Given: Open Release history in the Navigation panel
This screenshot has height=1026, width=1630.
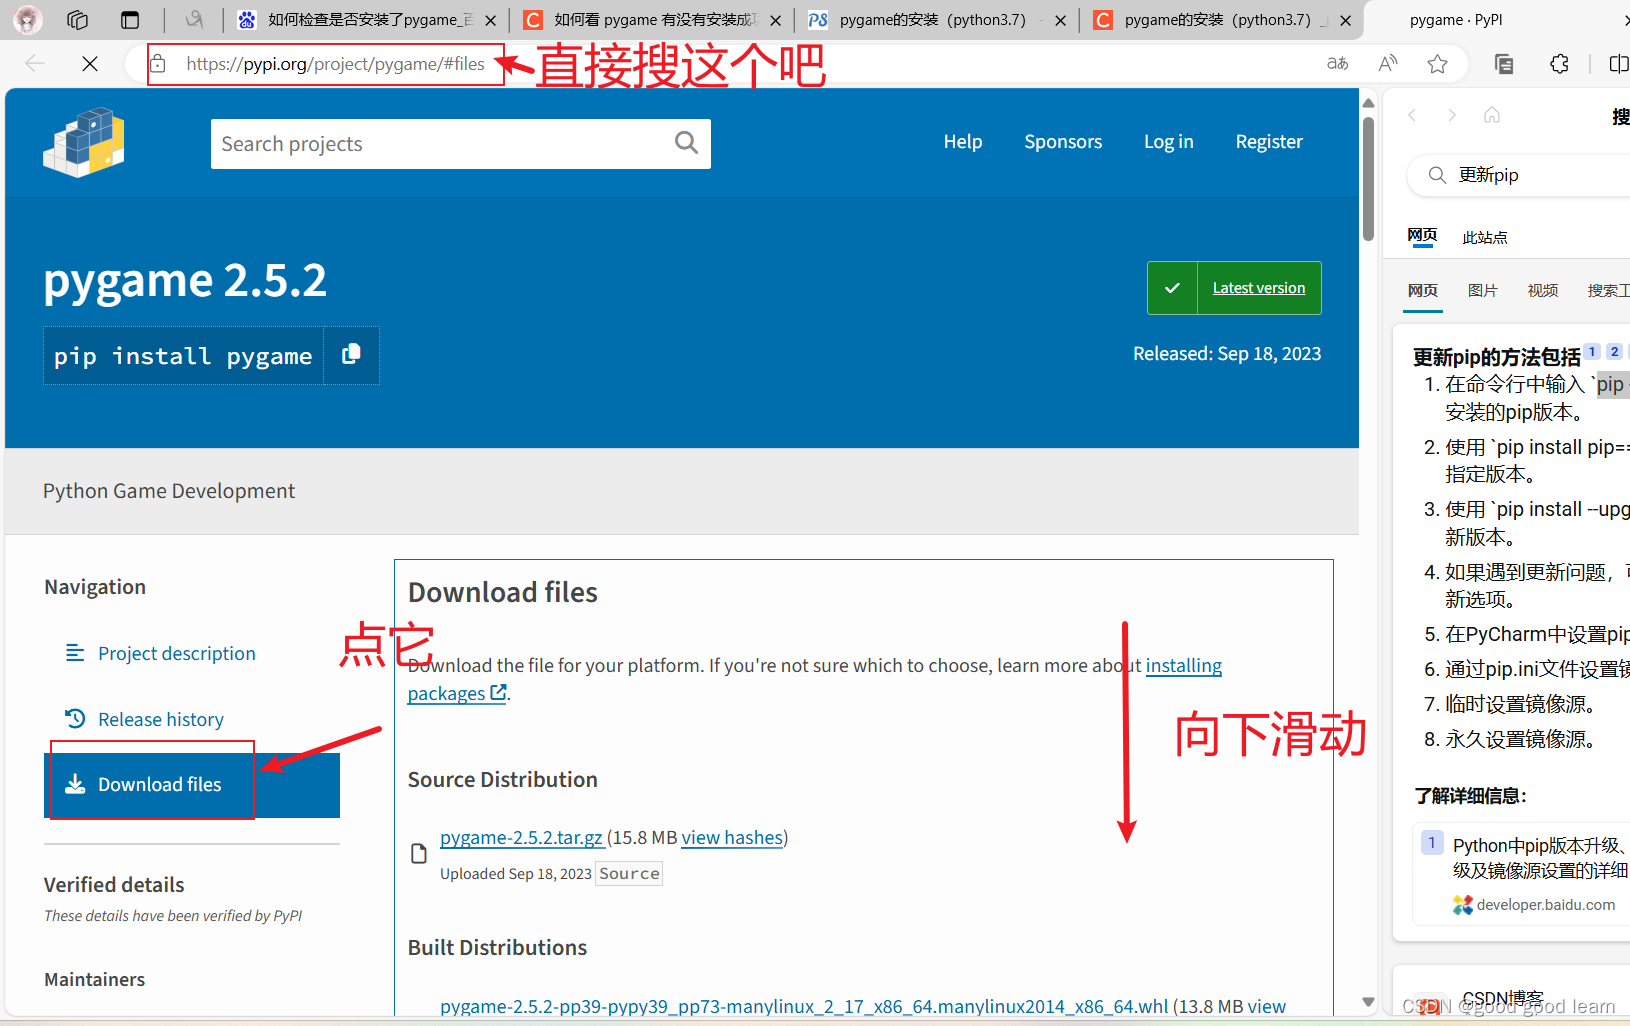Looking at the screenshot, I should click(x=160, y=718).
